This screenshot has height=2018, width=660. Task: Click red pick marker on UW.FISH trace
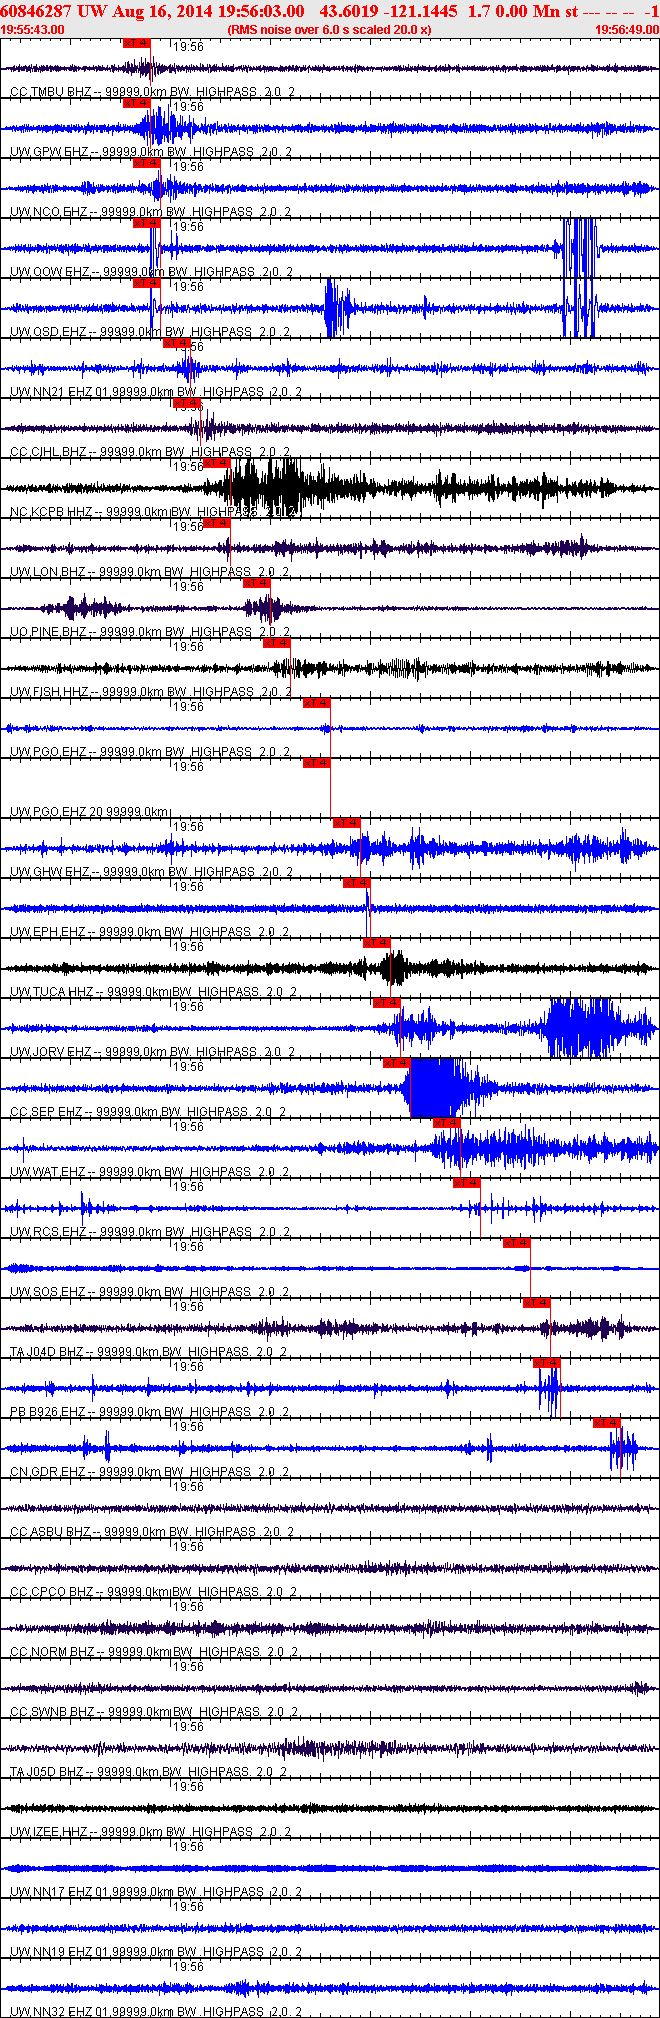tap(276, 643)
